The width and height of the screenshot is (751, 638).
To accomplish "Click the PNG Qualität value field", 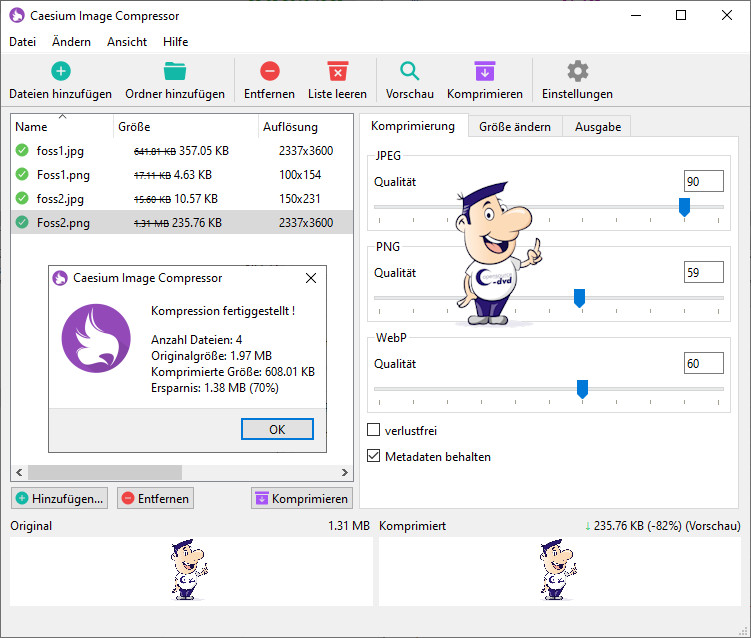I will [x=703, y=272].
